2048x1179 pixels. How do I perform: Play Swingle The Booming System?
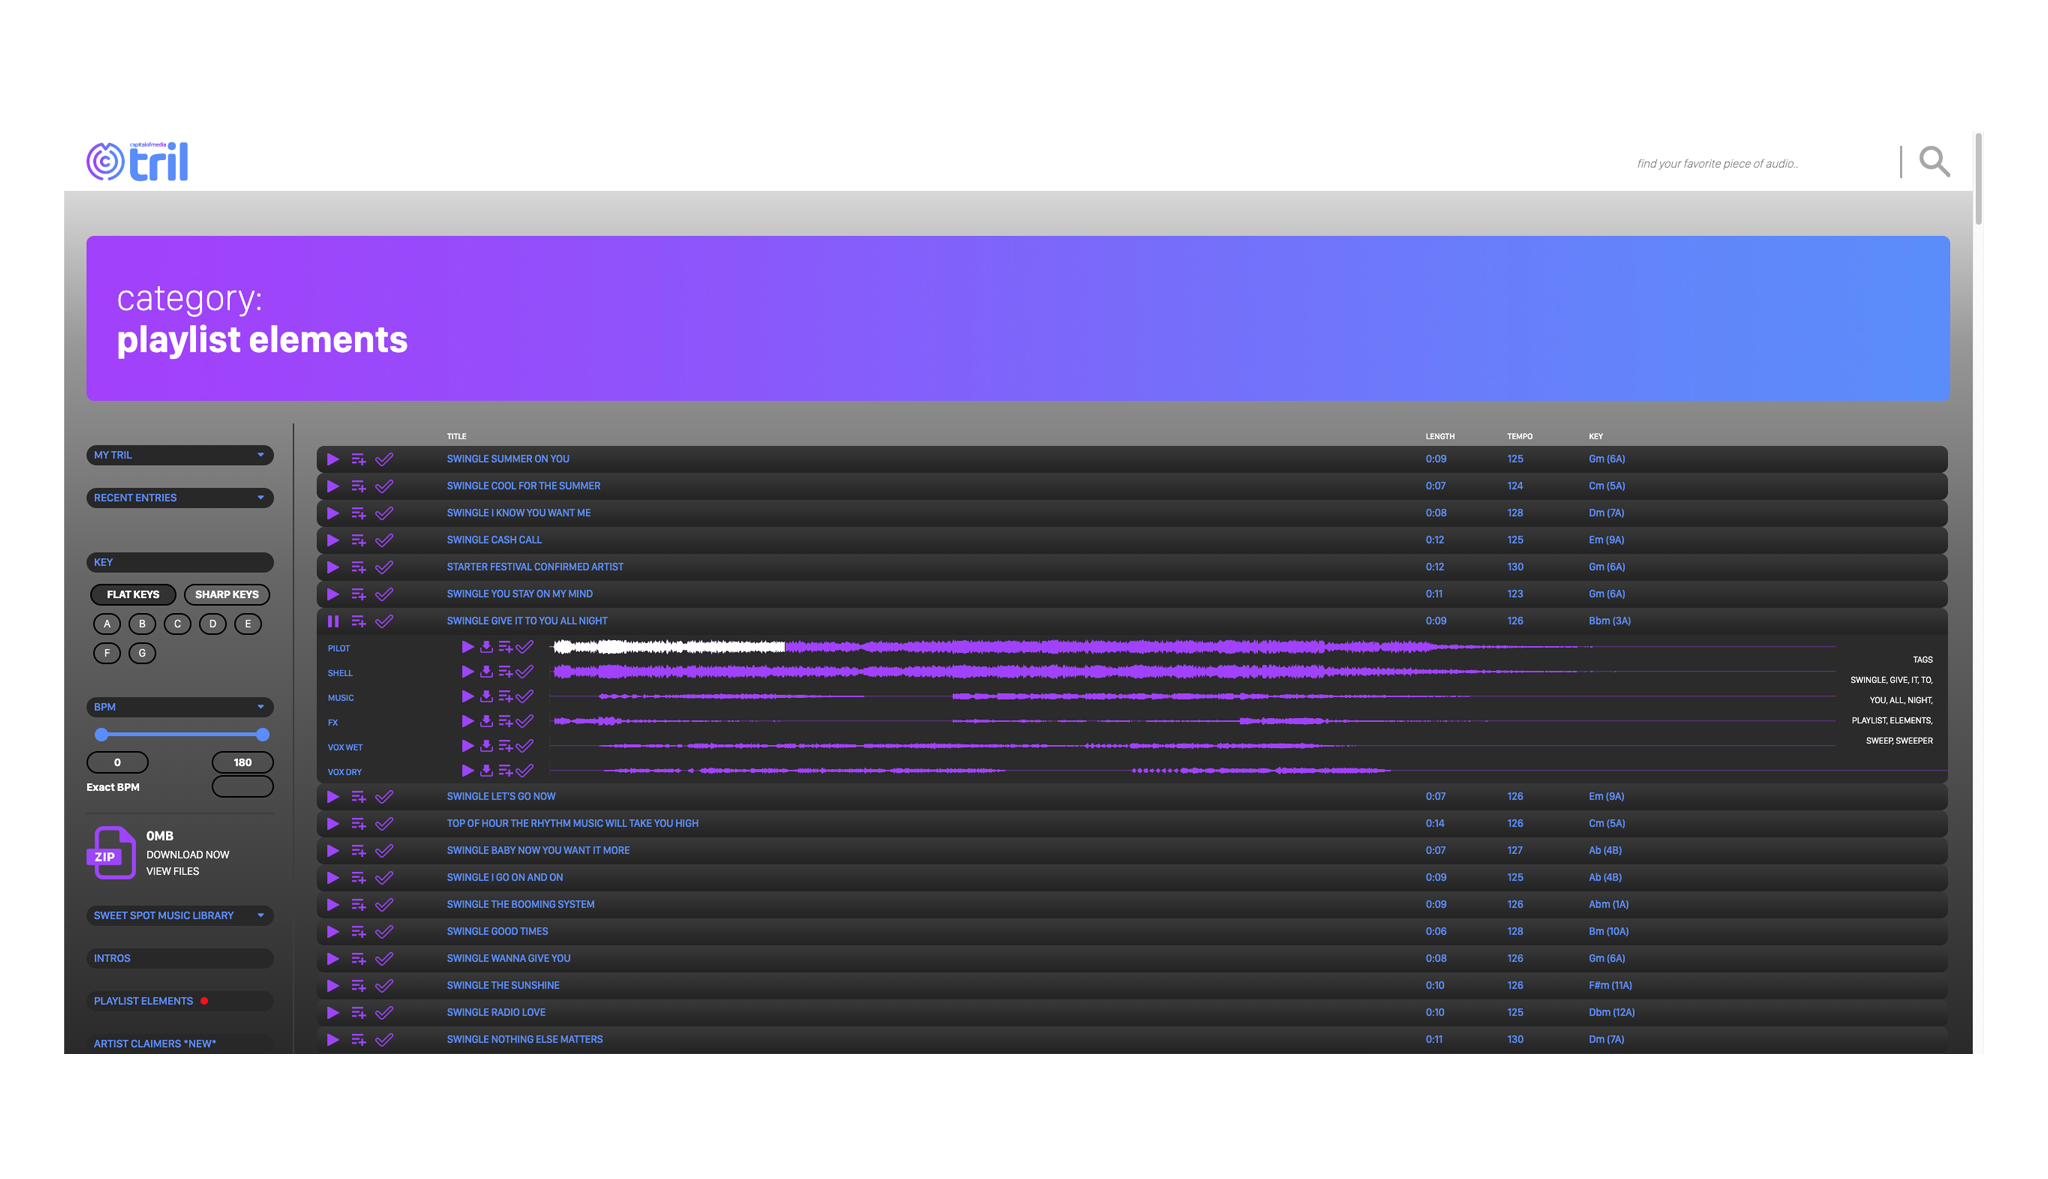(x=333, y=905)
